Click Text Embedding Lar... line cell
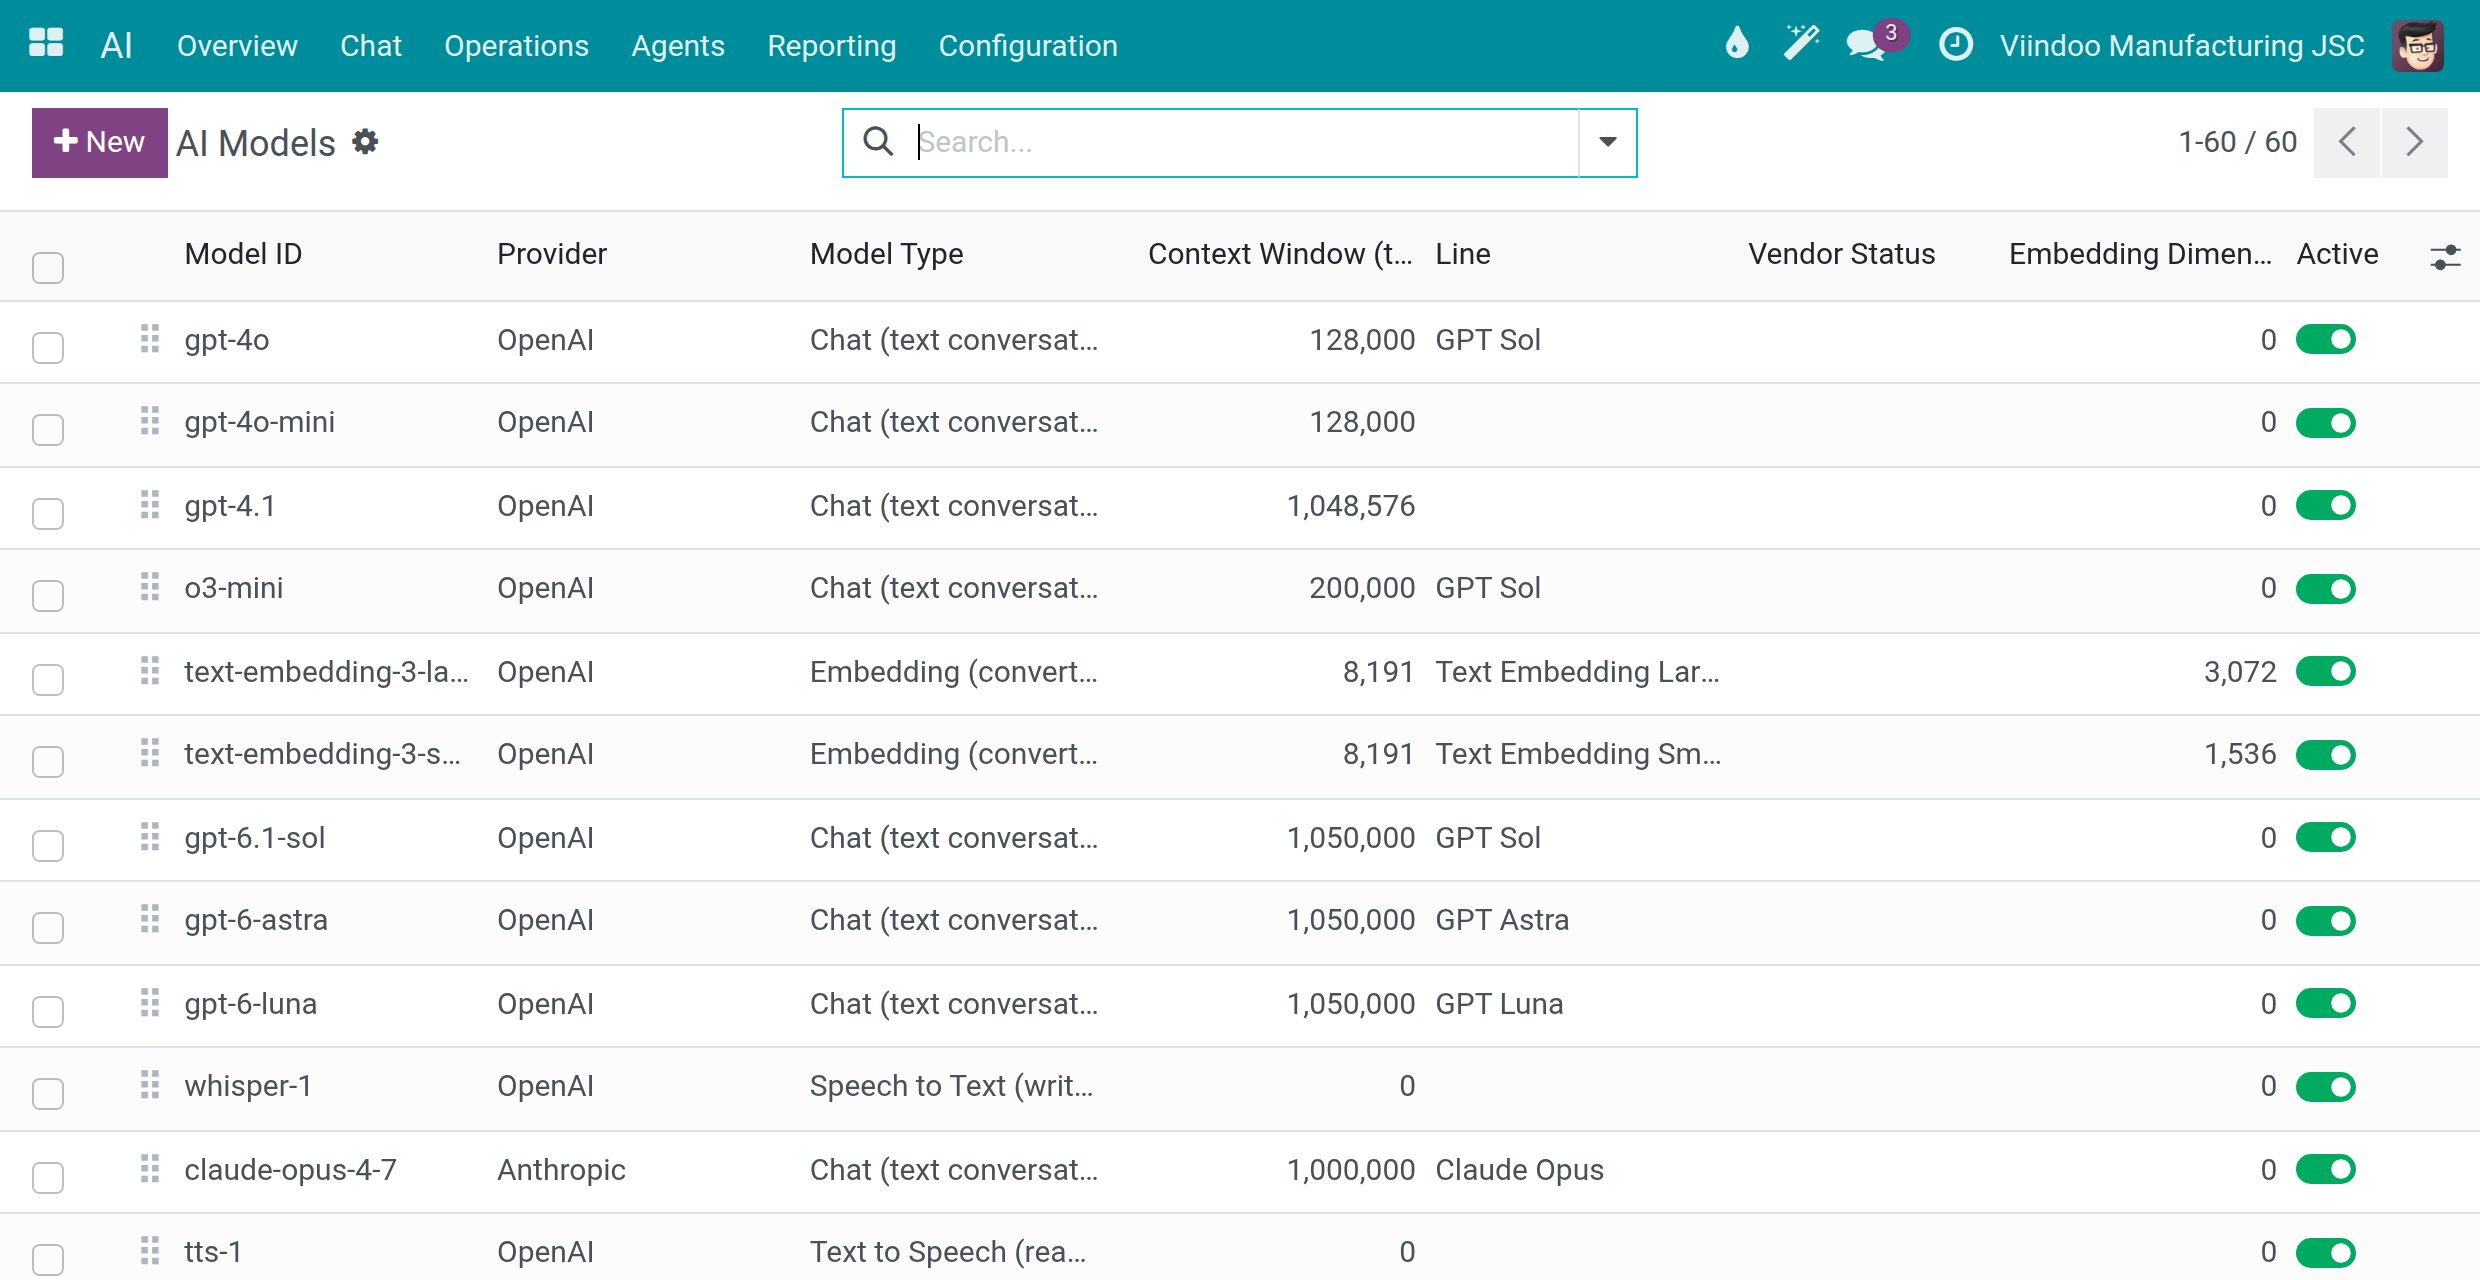The height and width of the screenshot is (1280, 2480). 1578,672
